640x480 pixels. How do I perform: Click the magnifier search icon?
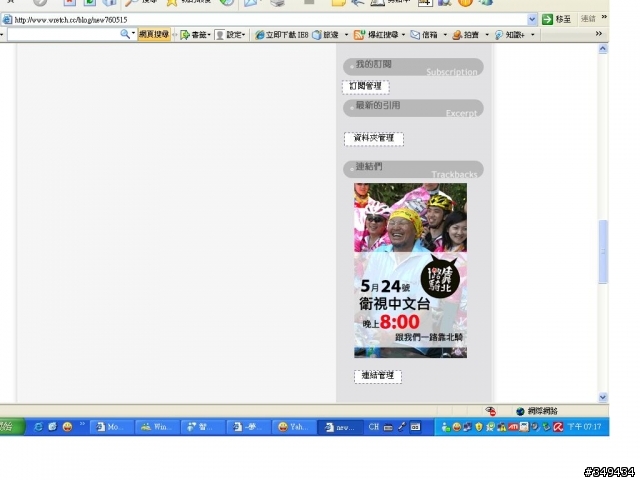point(124,34)
